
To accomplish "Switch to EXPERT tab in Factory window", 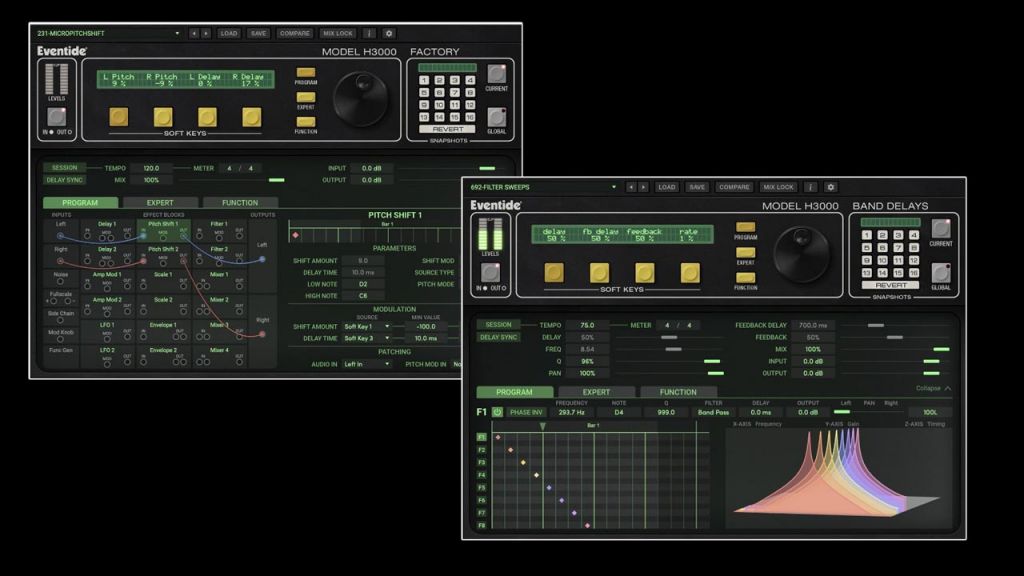I will 160,202.
